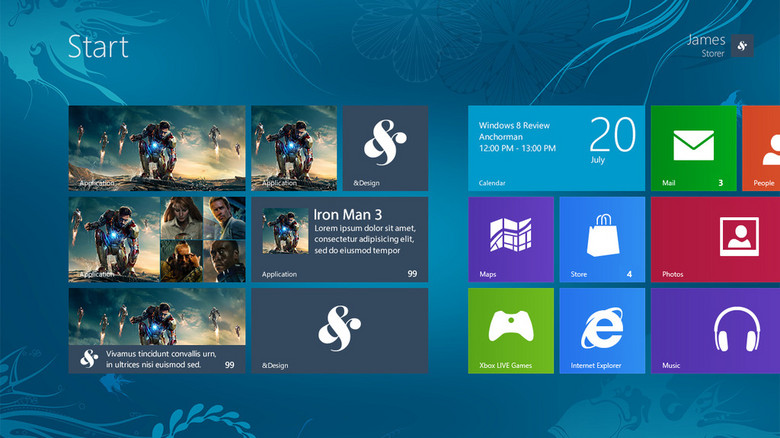
Task: Click the Start heading text
Action: (98, 47)
